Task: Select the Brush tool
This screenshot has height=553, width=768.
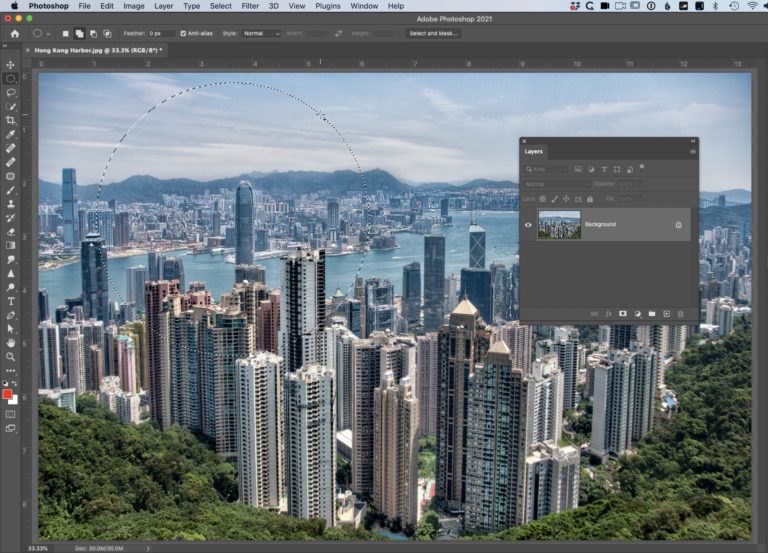Action: point(10,190)
